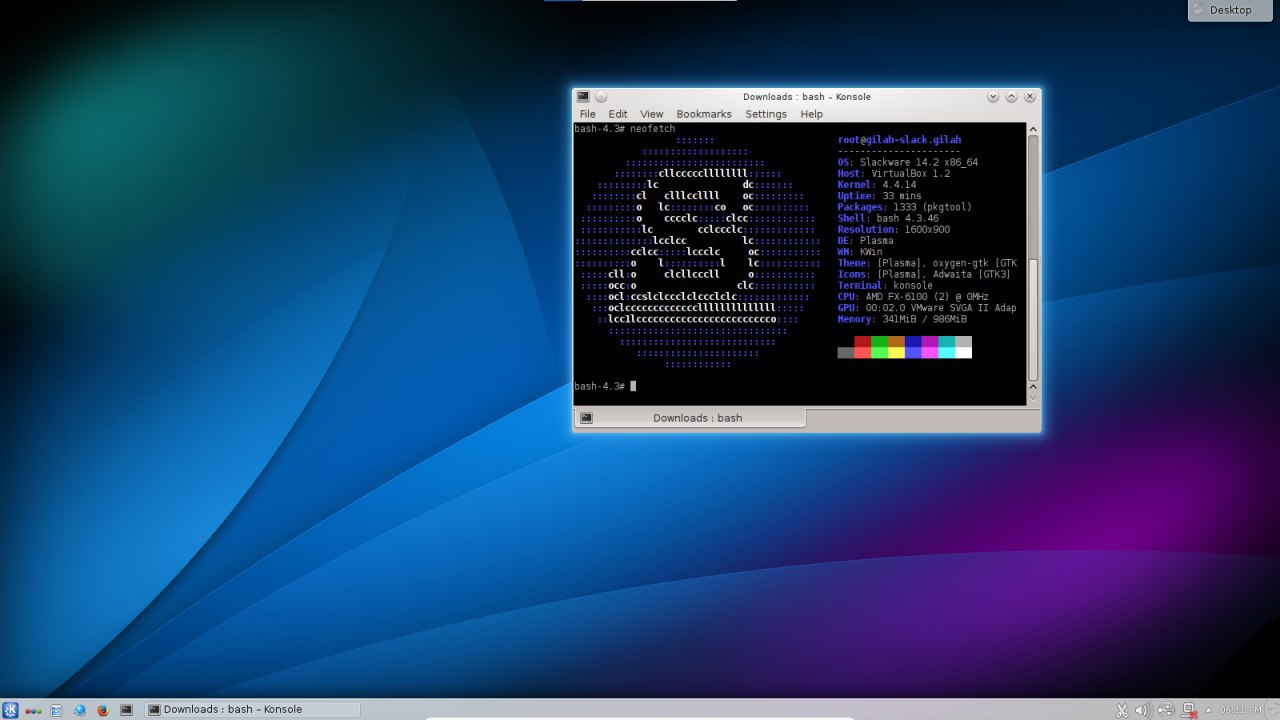The height and width of the screenshot is (720, 1280).
Task: Click the 'Resolution: 1600x900' line
Action: [894, 230]
